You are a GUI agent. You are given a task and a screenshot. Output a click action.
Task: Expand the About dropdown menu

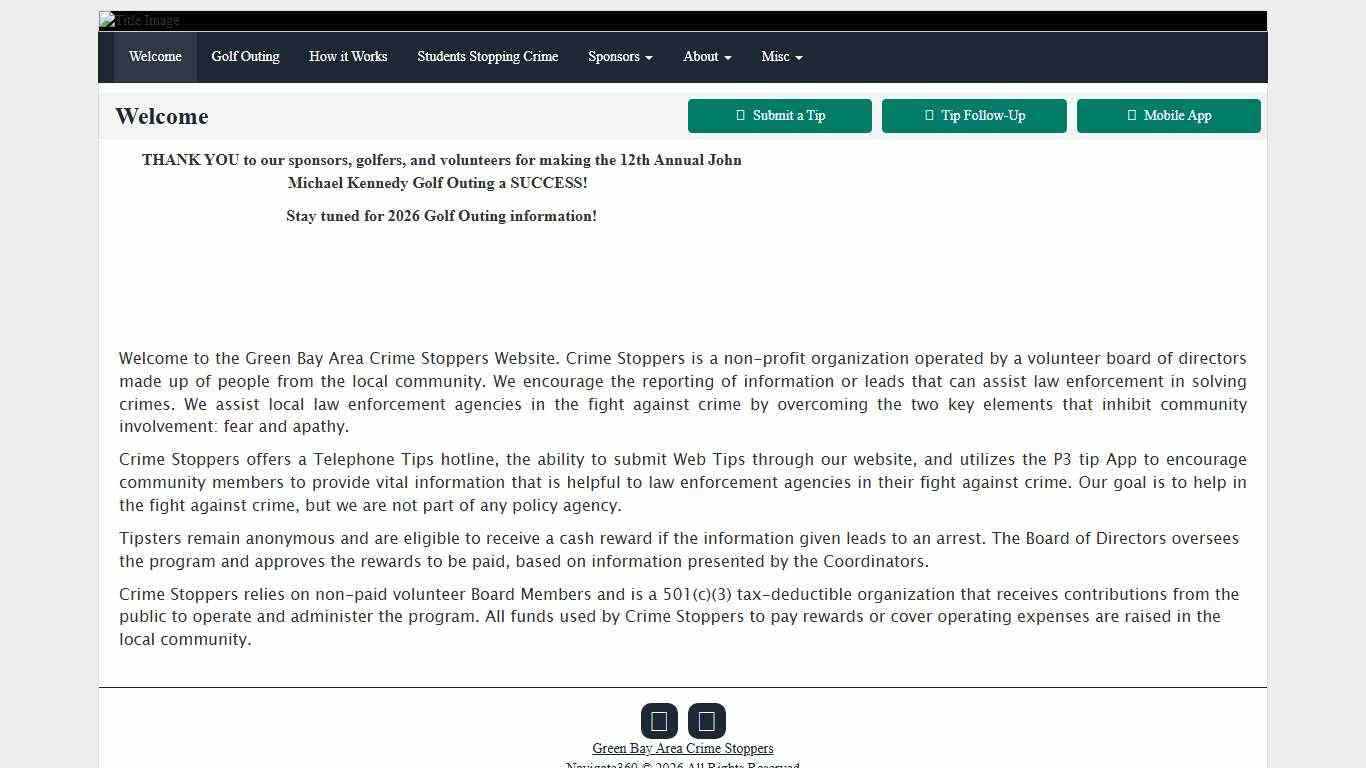pyautogui.click(x=707, y=57)
